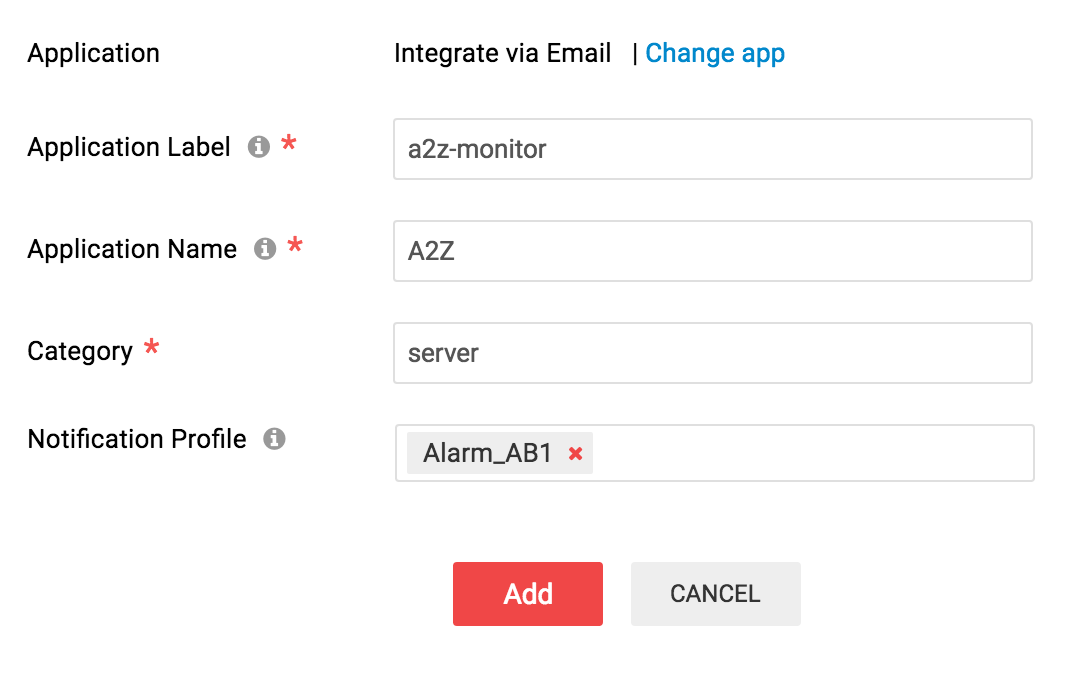
Task: Open the Change app link
Action: point(715,53)
